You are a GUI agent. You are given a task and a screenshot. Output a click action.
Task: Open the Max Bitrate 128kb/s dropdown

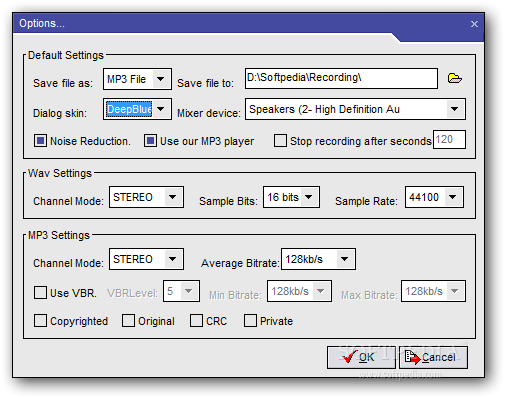tap(433, 291)
